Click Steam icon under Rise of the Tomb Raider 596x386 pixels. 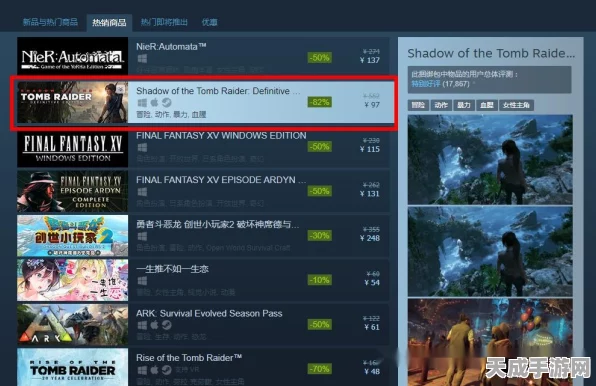[166, 370]
